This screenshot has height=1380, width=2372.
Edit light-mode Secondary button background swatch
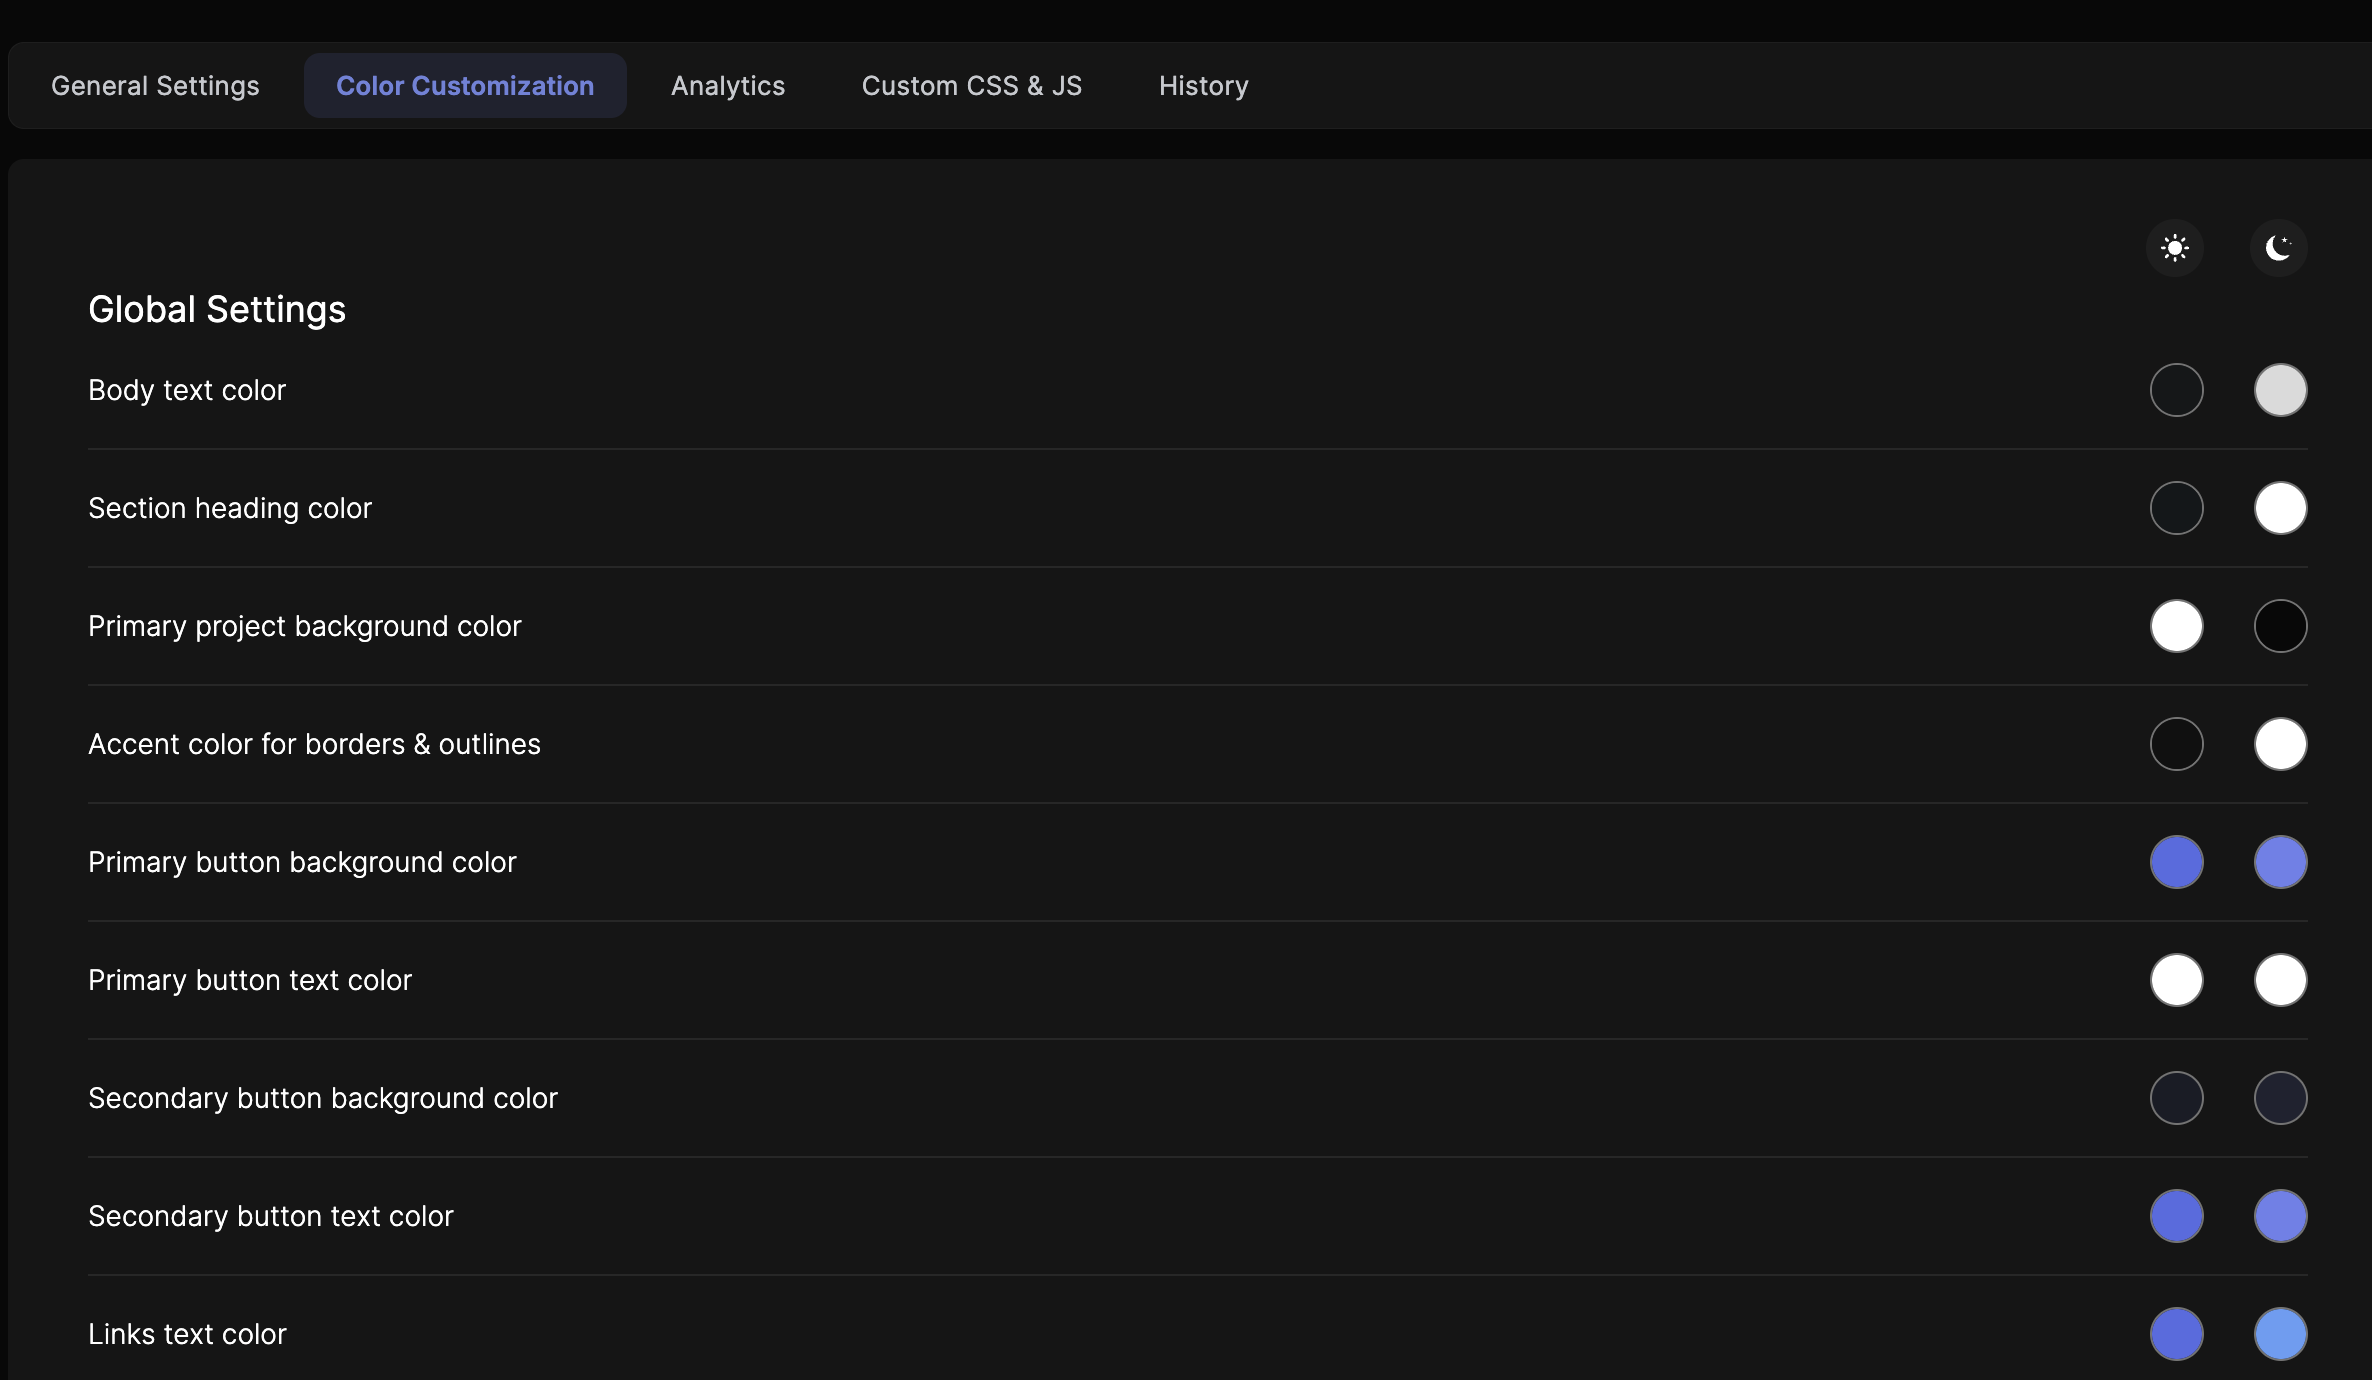[2177, 1098]
